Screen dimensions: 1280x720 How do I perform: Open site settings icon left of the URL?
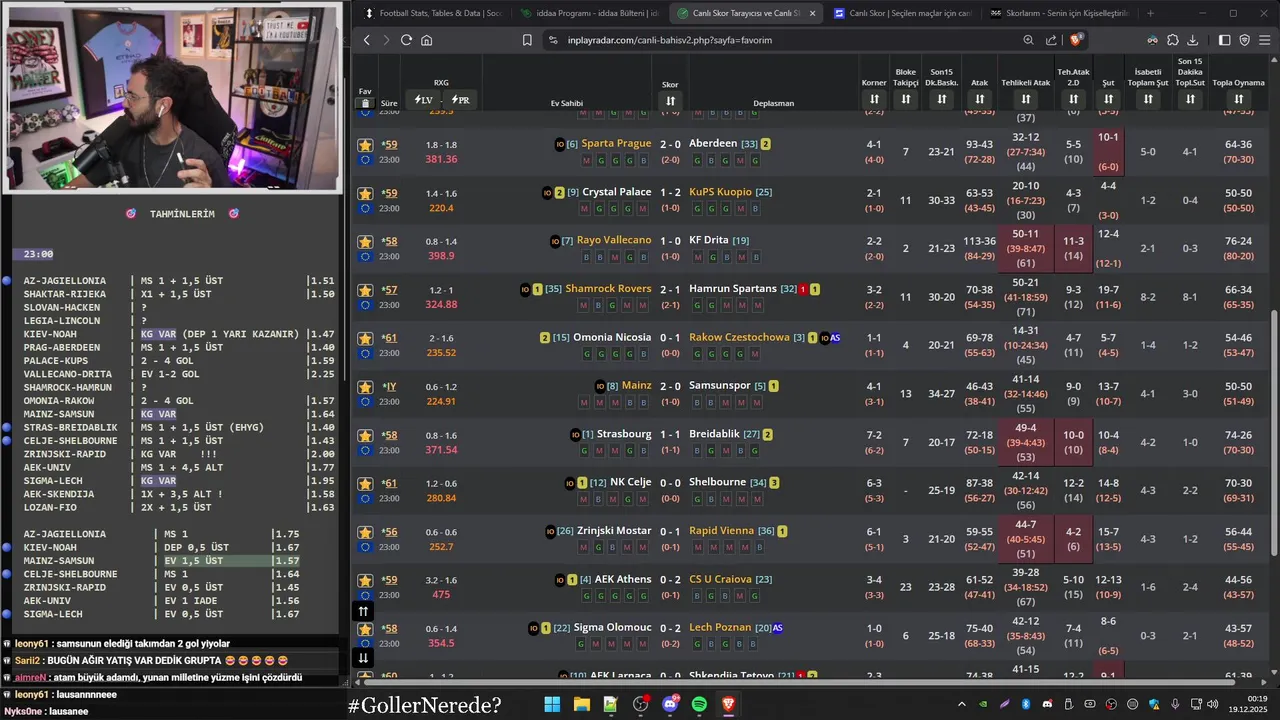coord(552,40)
